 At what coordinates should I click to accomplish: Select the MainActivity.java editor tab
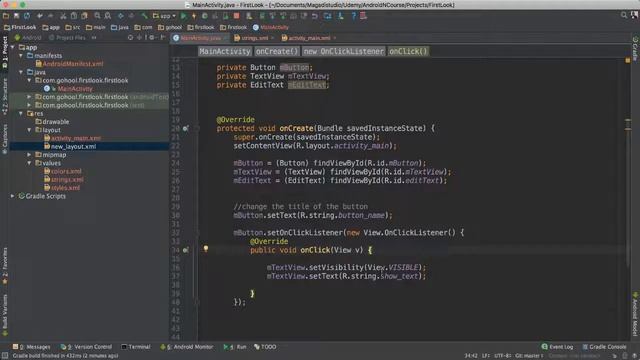200,38
